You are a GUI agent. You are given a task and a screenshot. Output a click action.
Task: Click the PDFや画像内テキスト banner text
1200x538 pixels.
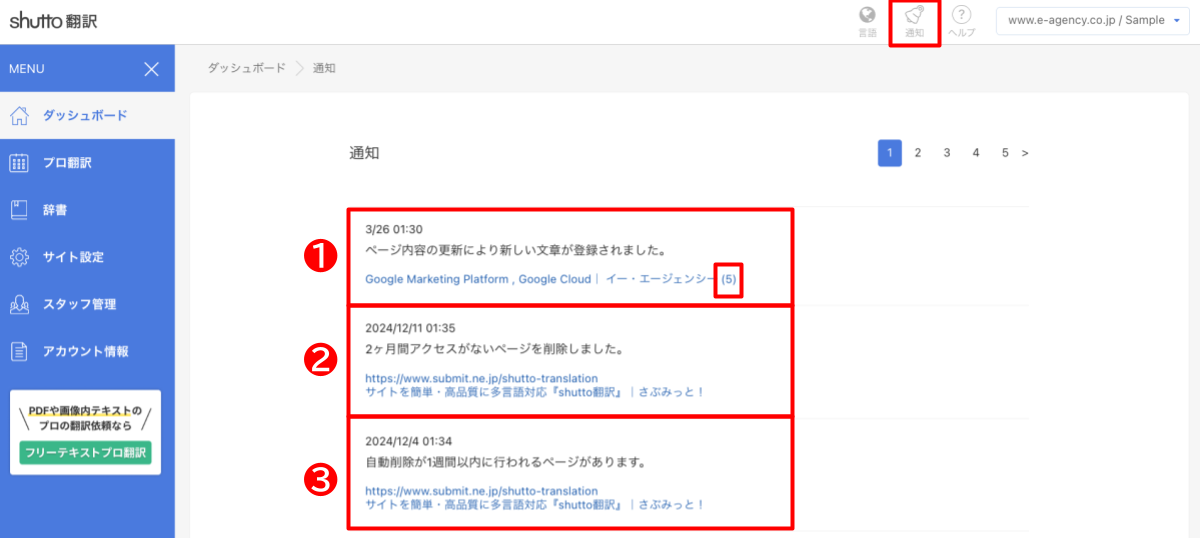click(85, 418)
